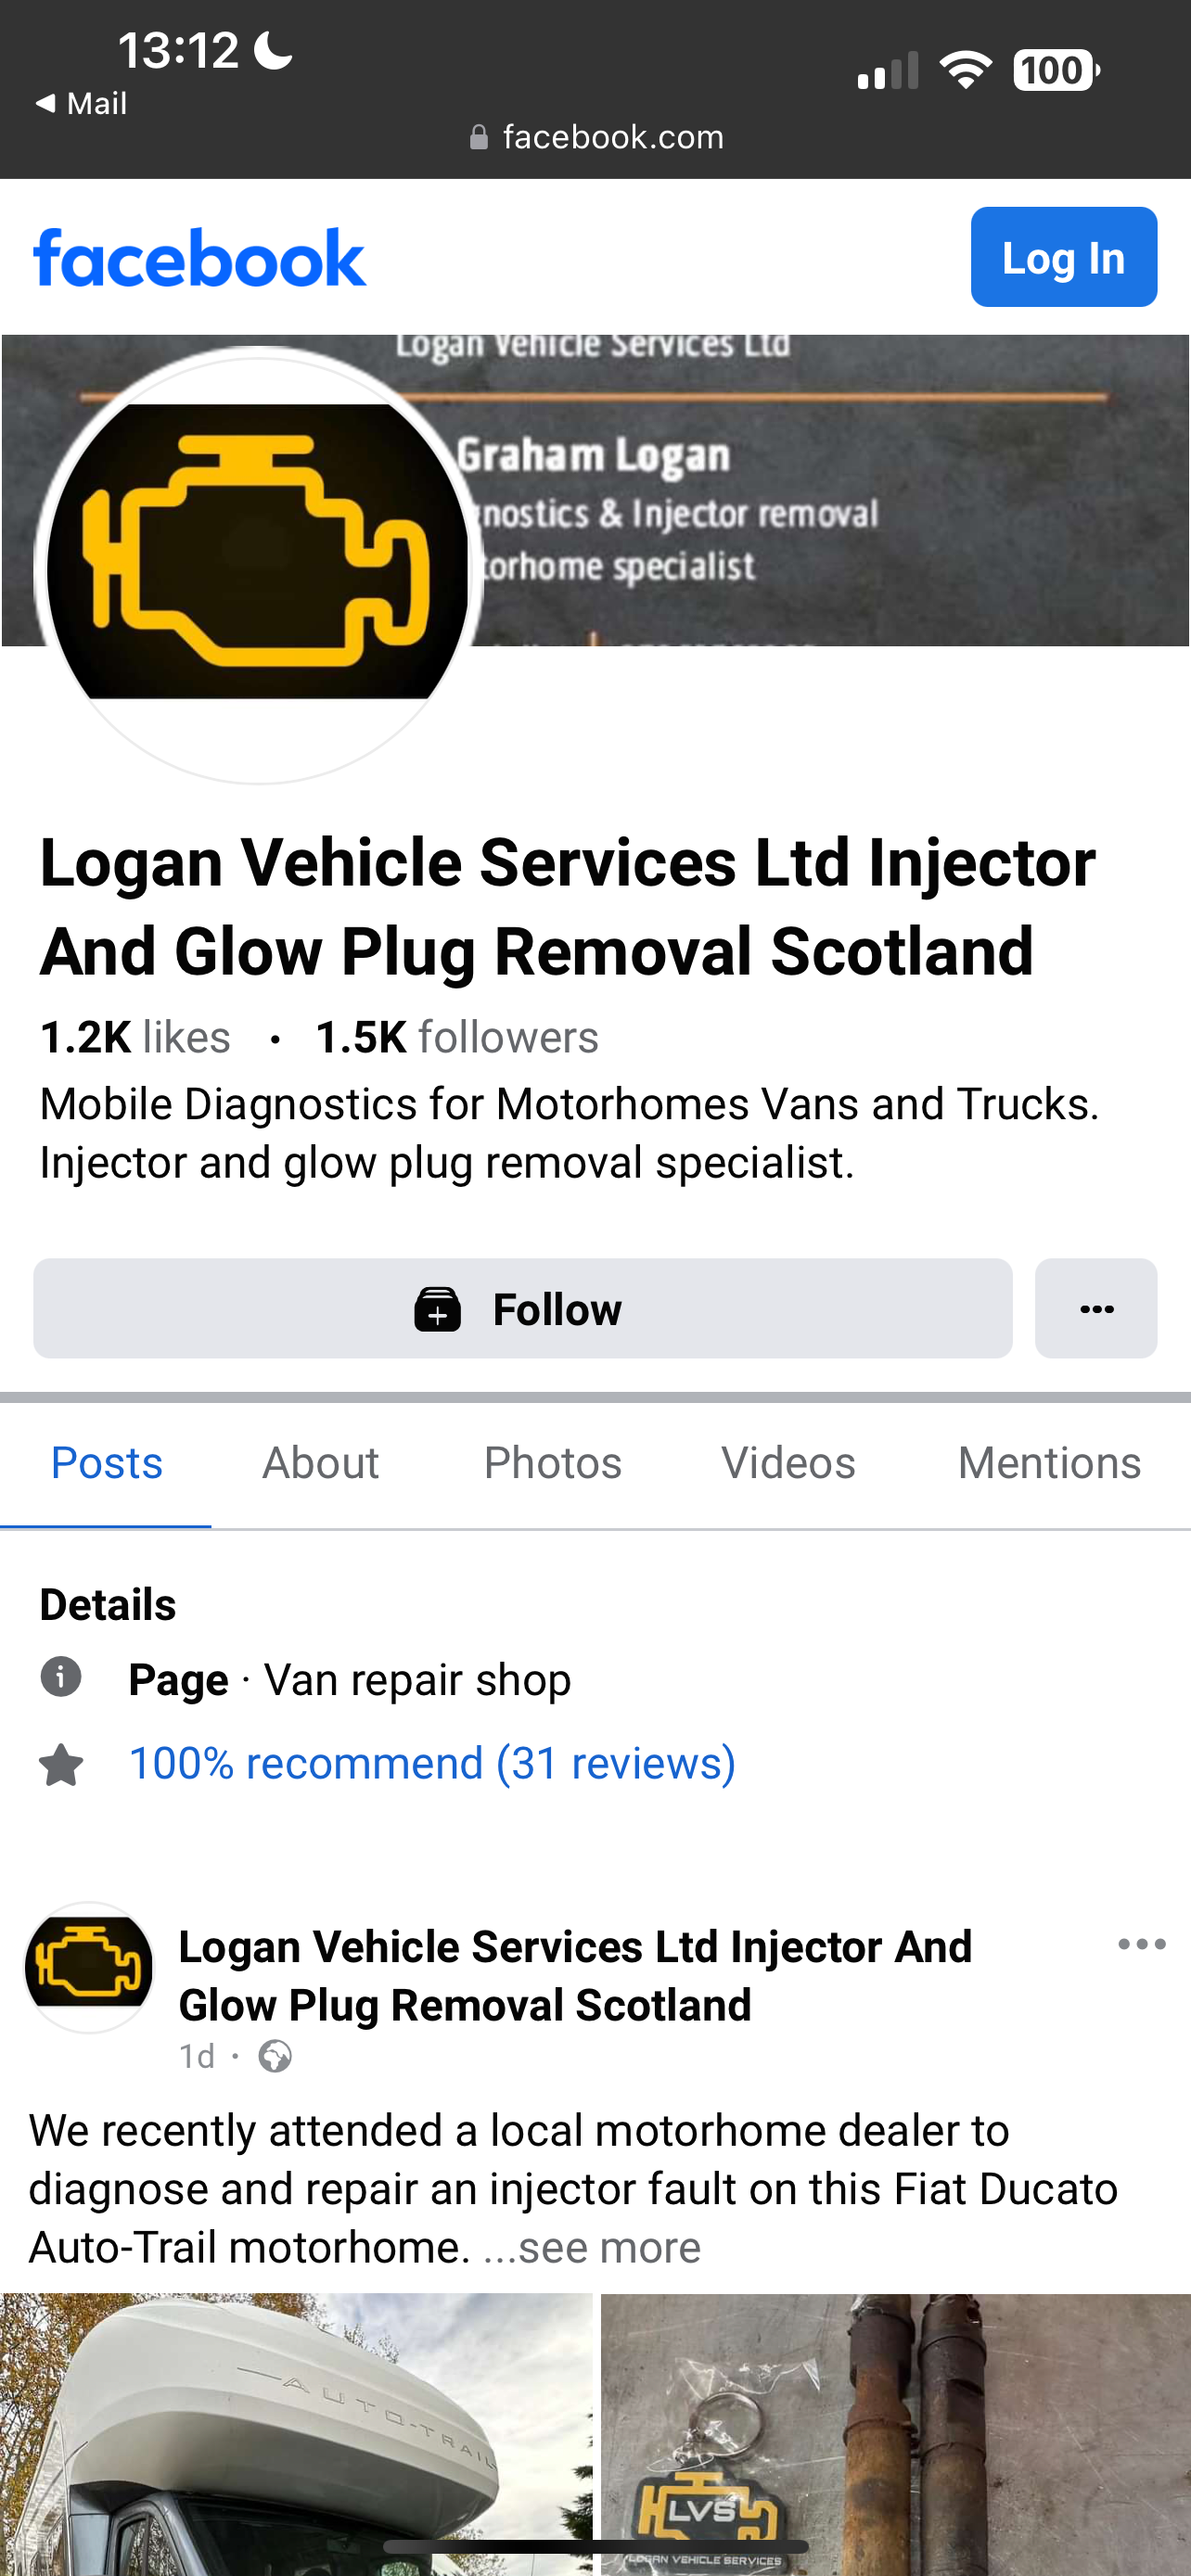Open page more-options ellipsis button
Screen dimensions: 1191x2576
[1096, 1308]
